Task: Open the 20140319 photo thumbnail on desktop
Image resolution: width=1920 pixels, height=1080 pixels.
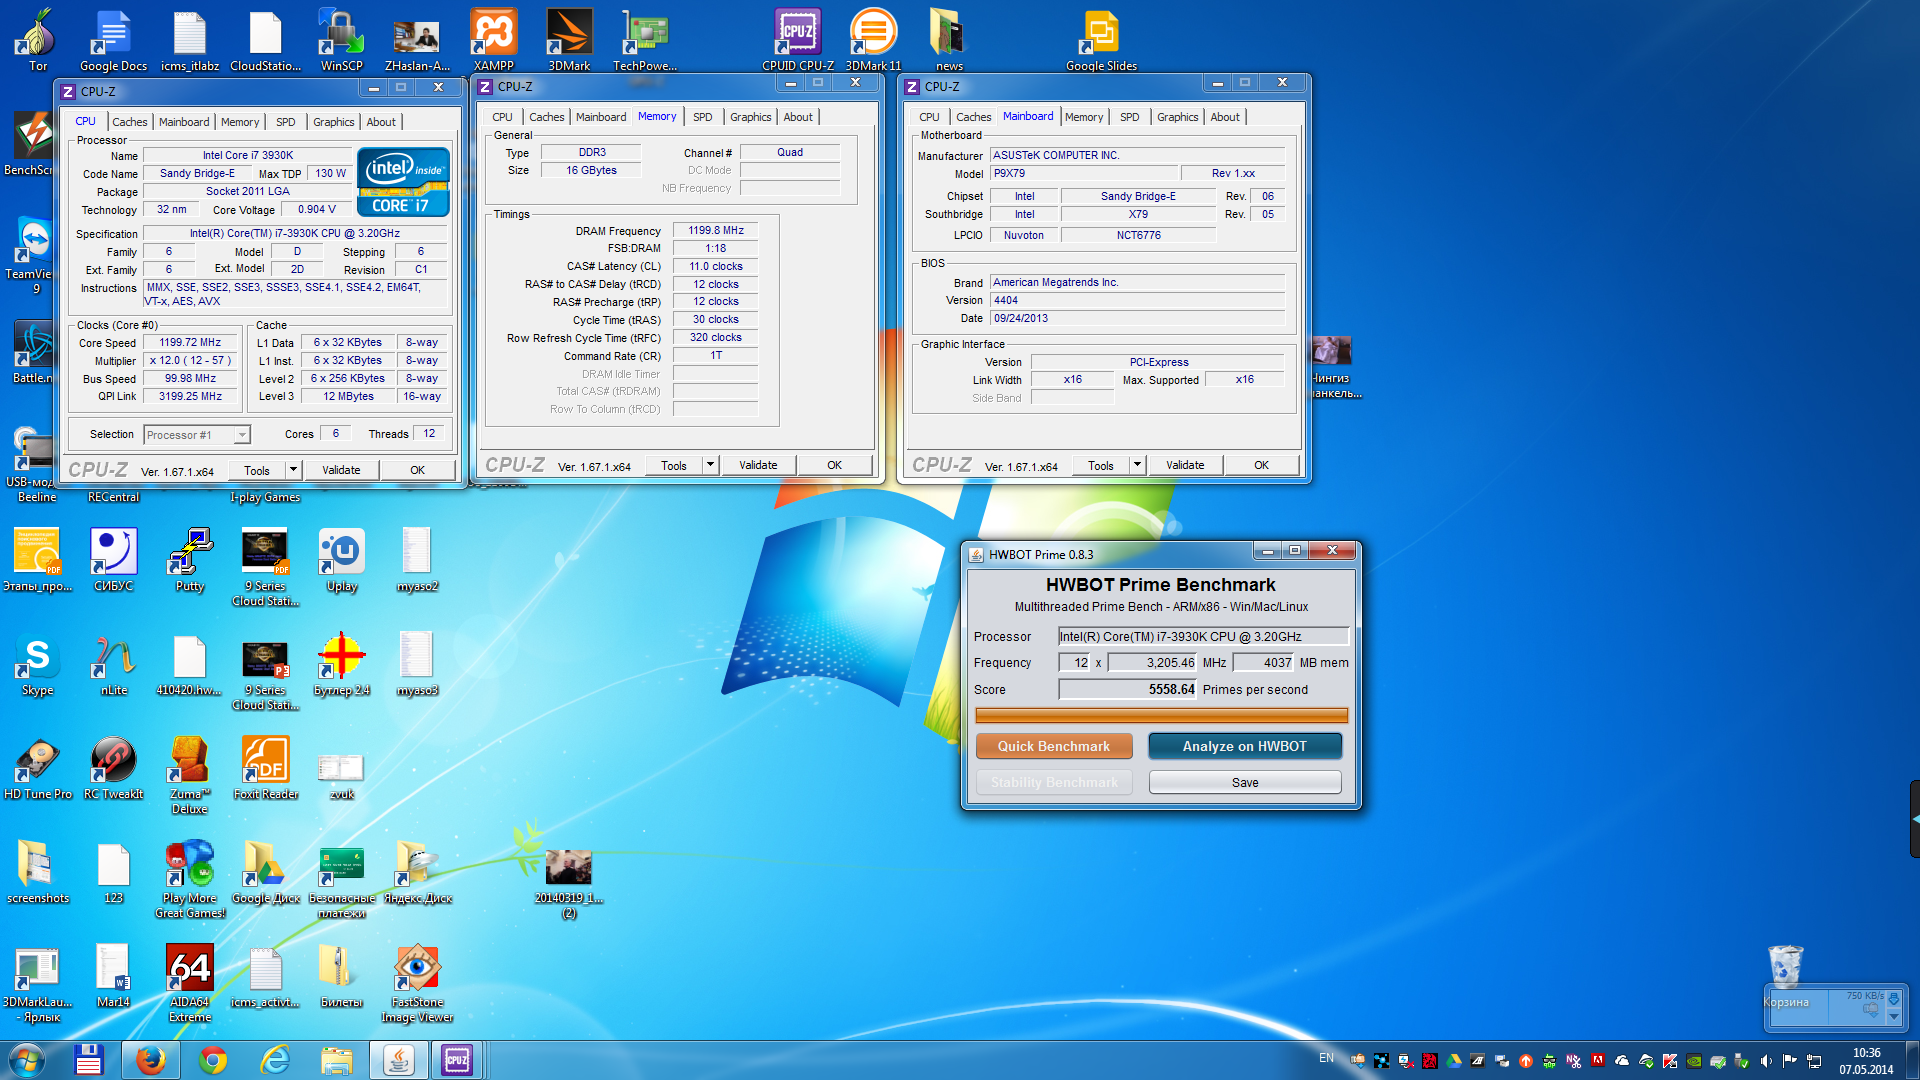Action: pos(569,883)
